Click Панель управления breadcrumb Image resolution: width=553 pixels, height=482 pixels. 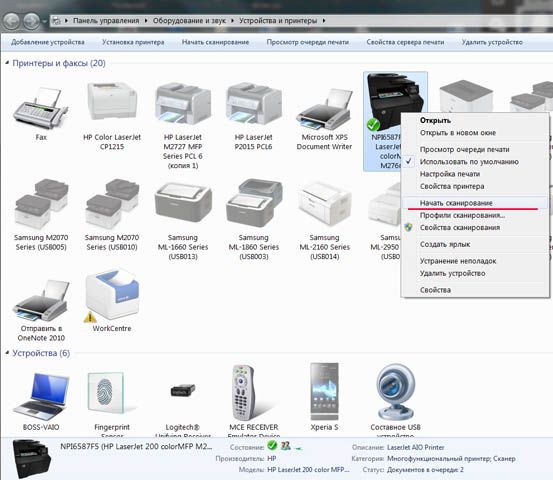[106, 21]
